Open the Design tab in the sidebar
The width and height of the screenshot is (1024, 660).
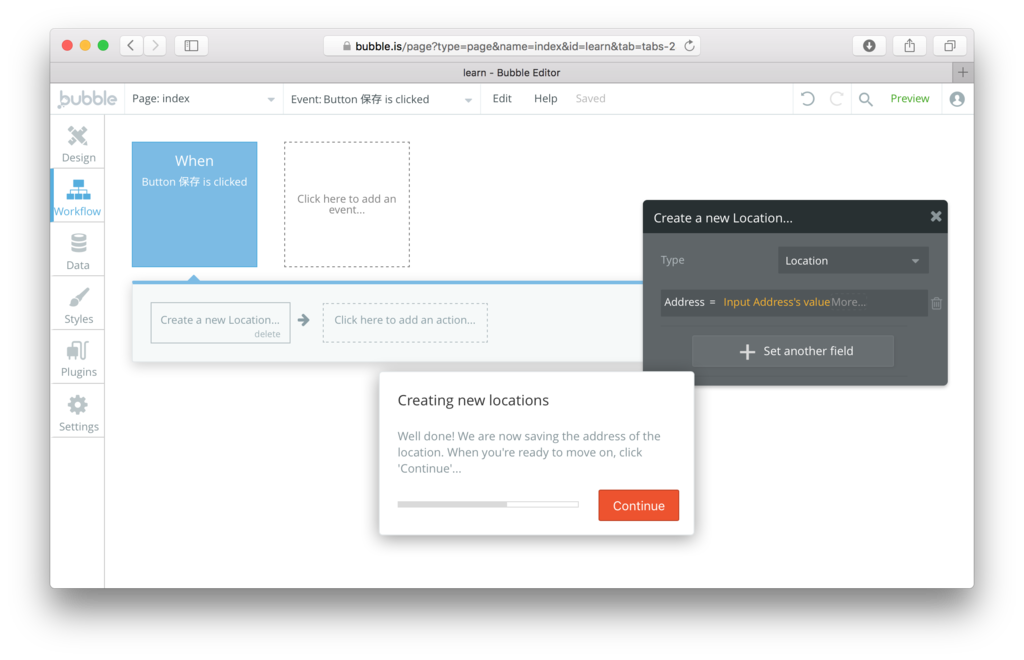(x=78, y=144)
